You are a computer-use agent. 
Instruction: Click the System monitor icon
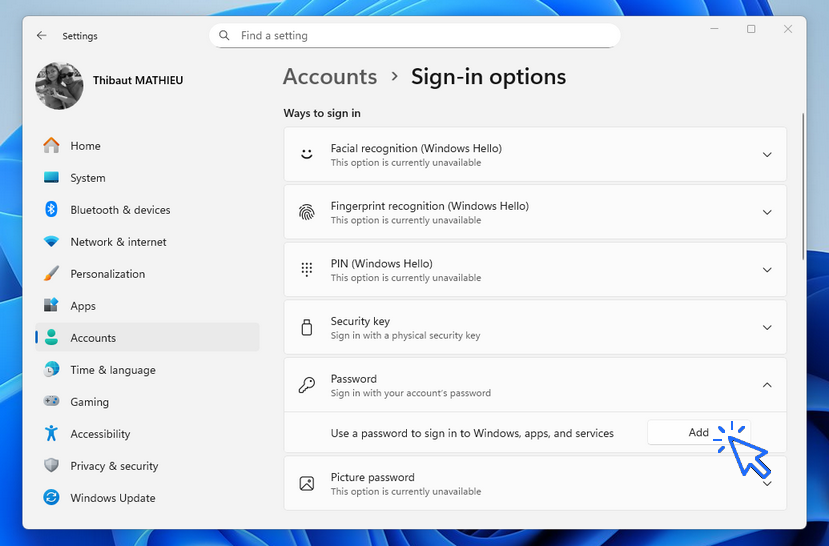51,178
